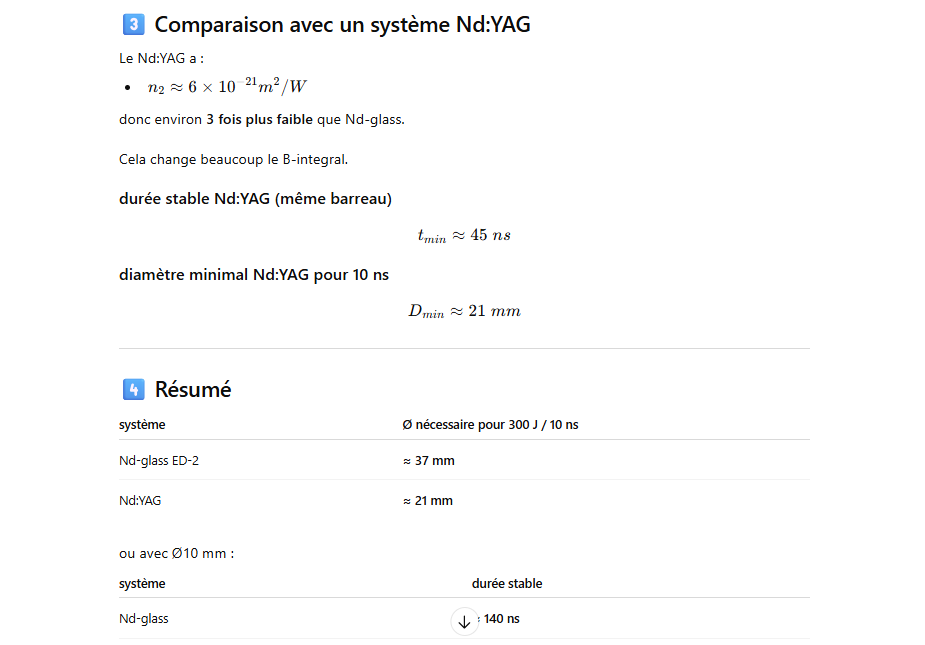The image size is (925, 645).
Task: Click the t_min ≈ 45 ns equation
Action: tap(464, 236)
